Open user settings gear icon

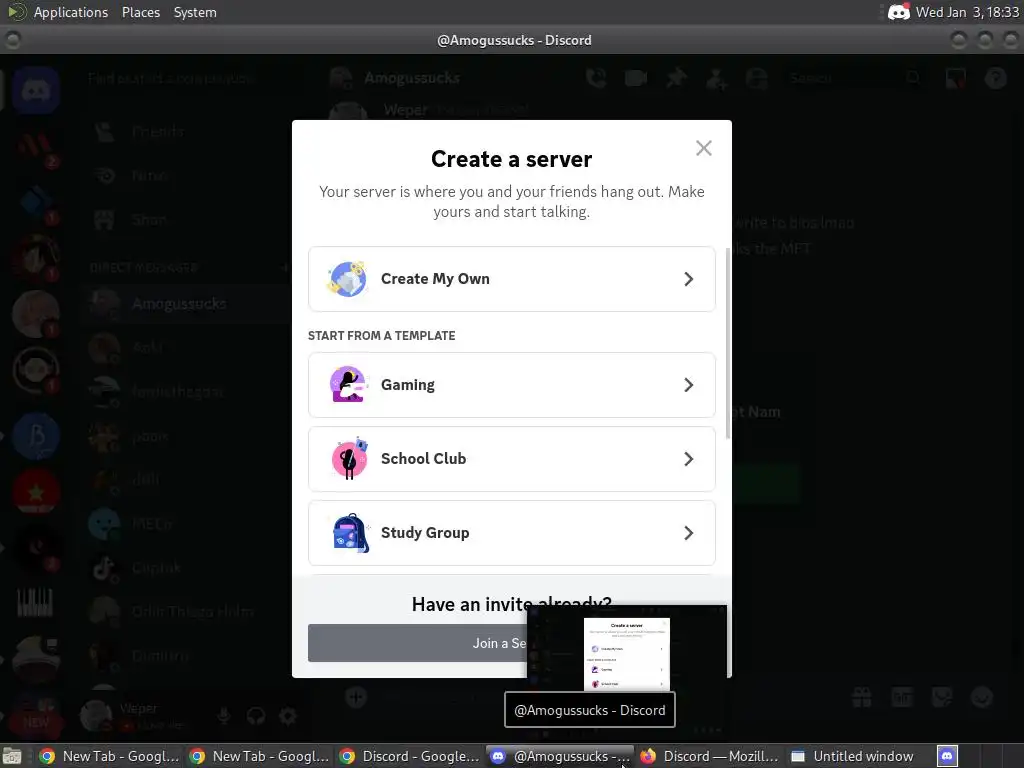288,716
